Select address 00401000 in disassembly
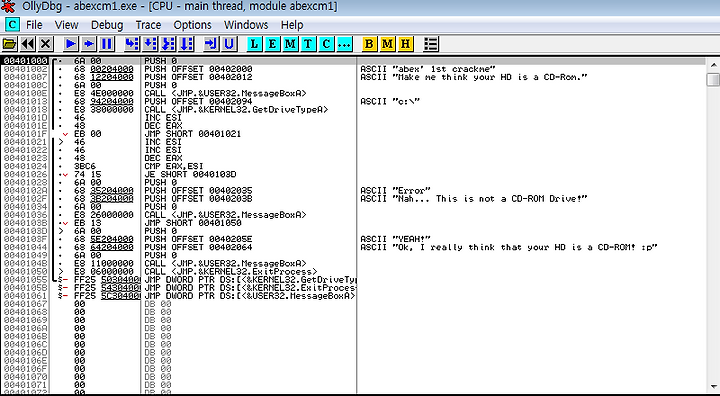This screenshot has width=720, height=396. pyautogui.click(x=25, y=61)
